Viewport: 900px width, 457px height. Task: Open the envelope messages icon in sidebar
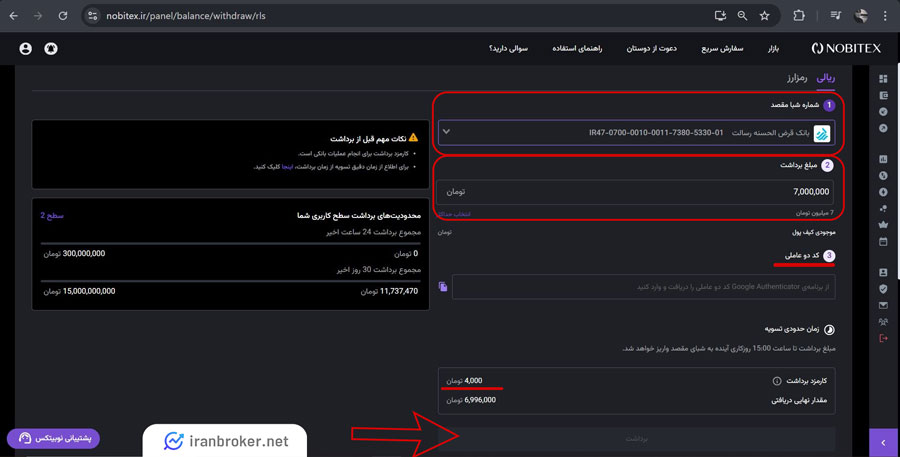[883, 305]
